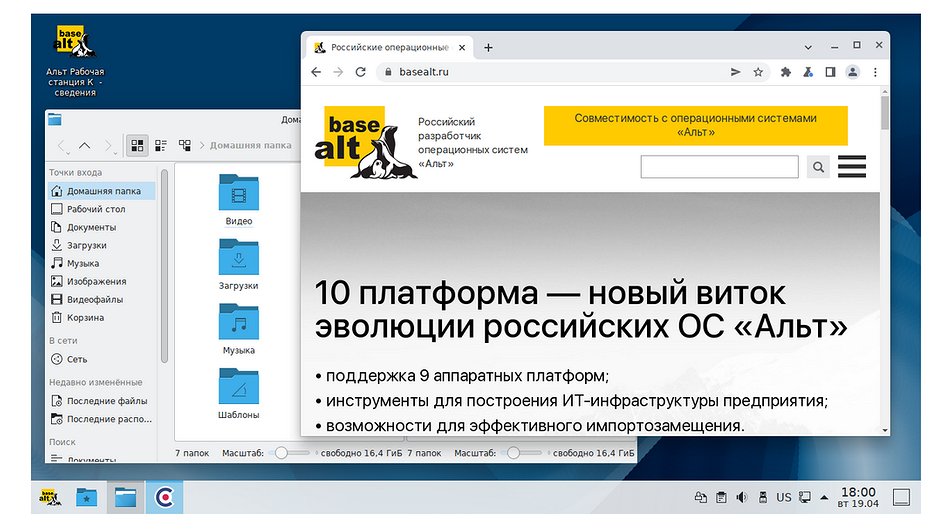930x523 pixels.
Task: Activate the Dolphin file manager taskbar icon
Action: tap(125, 498)
